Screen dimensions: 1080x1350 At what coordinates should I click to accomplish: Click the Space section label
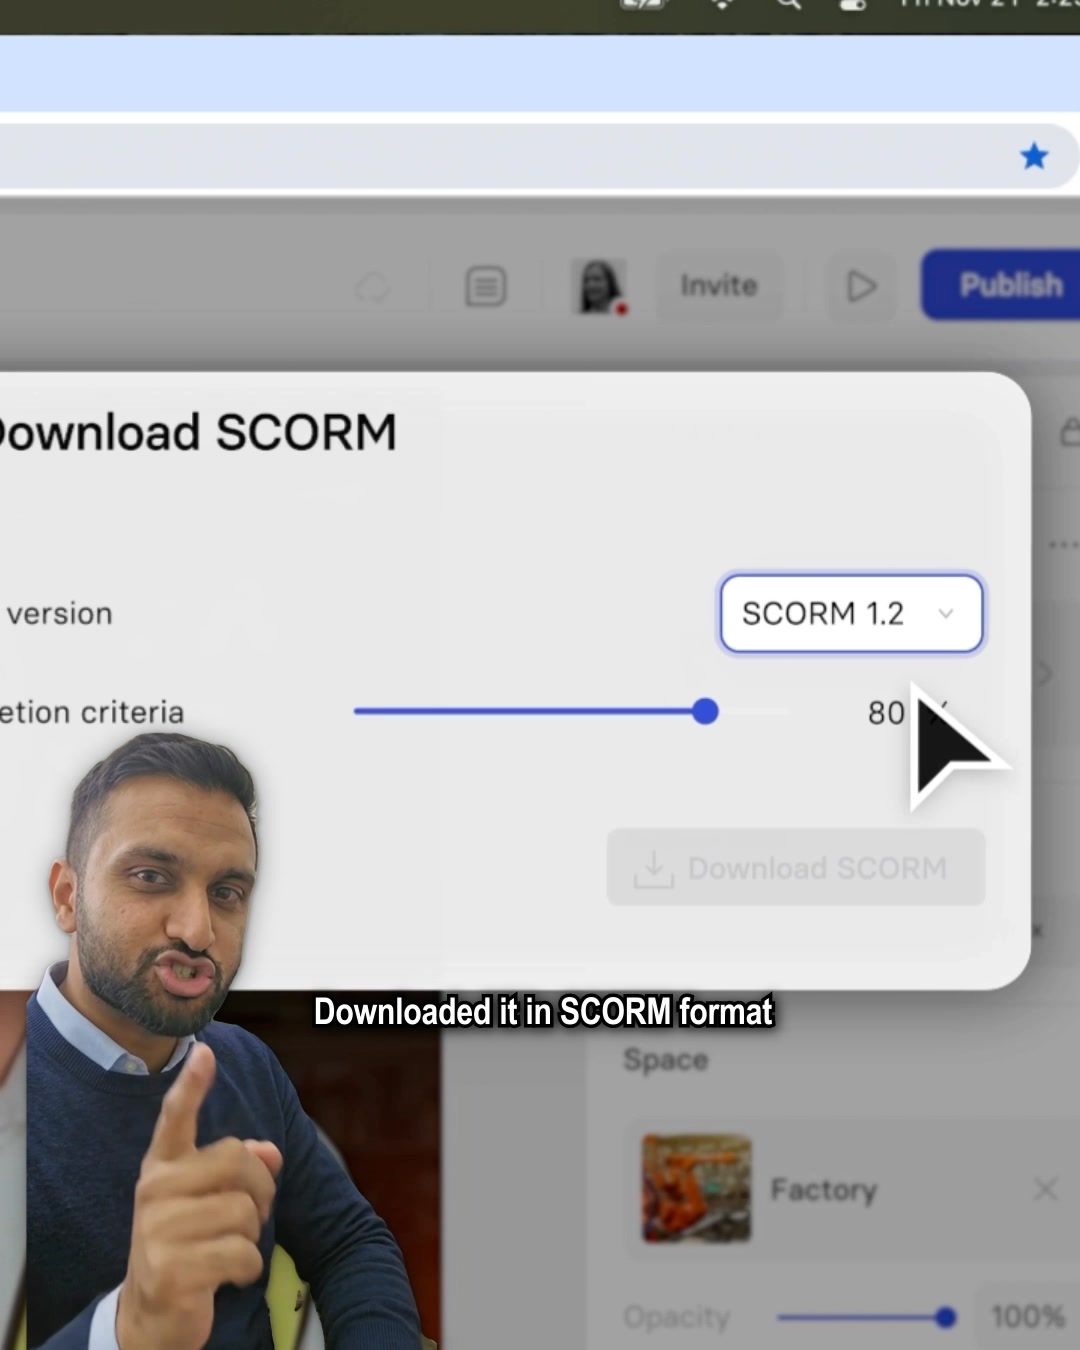(x=666, y=1060)
